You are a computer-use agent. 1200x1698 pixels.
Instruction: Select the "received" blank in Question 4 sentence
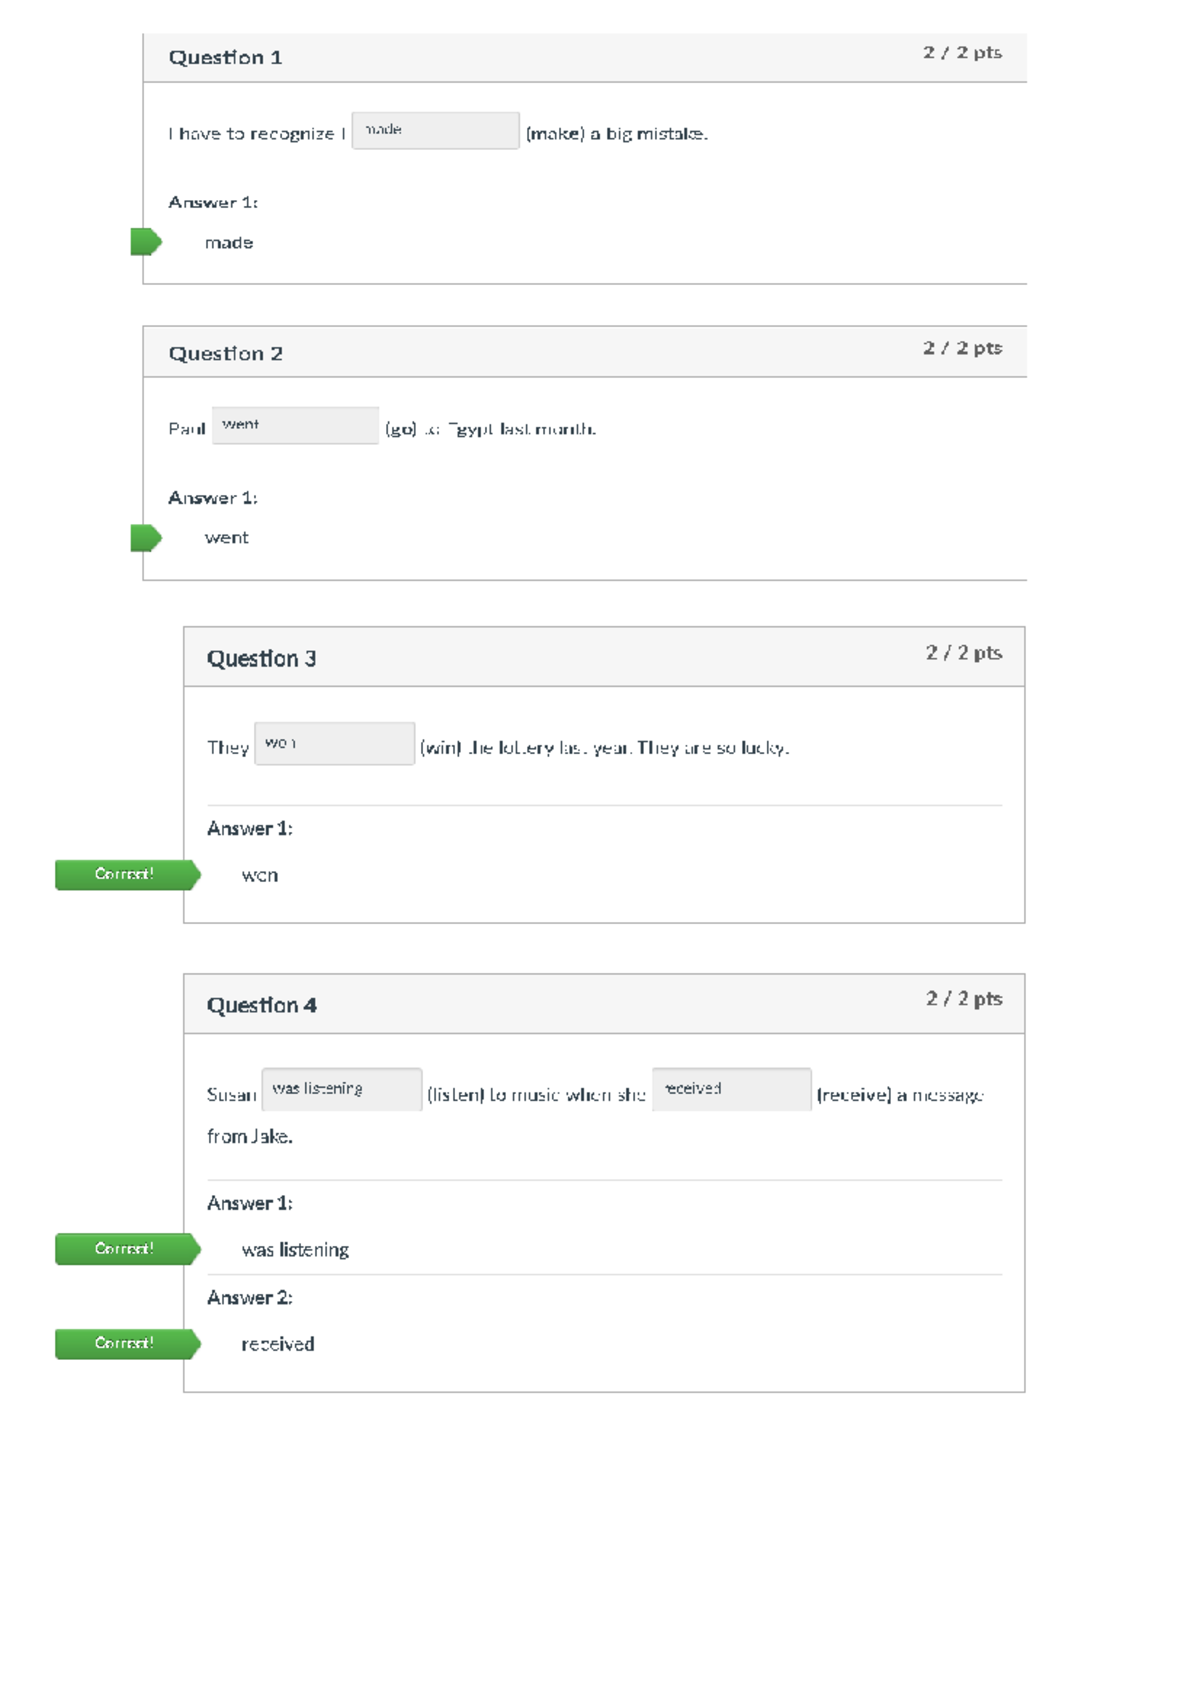pyautogui.click(x=731, y=1089)
